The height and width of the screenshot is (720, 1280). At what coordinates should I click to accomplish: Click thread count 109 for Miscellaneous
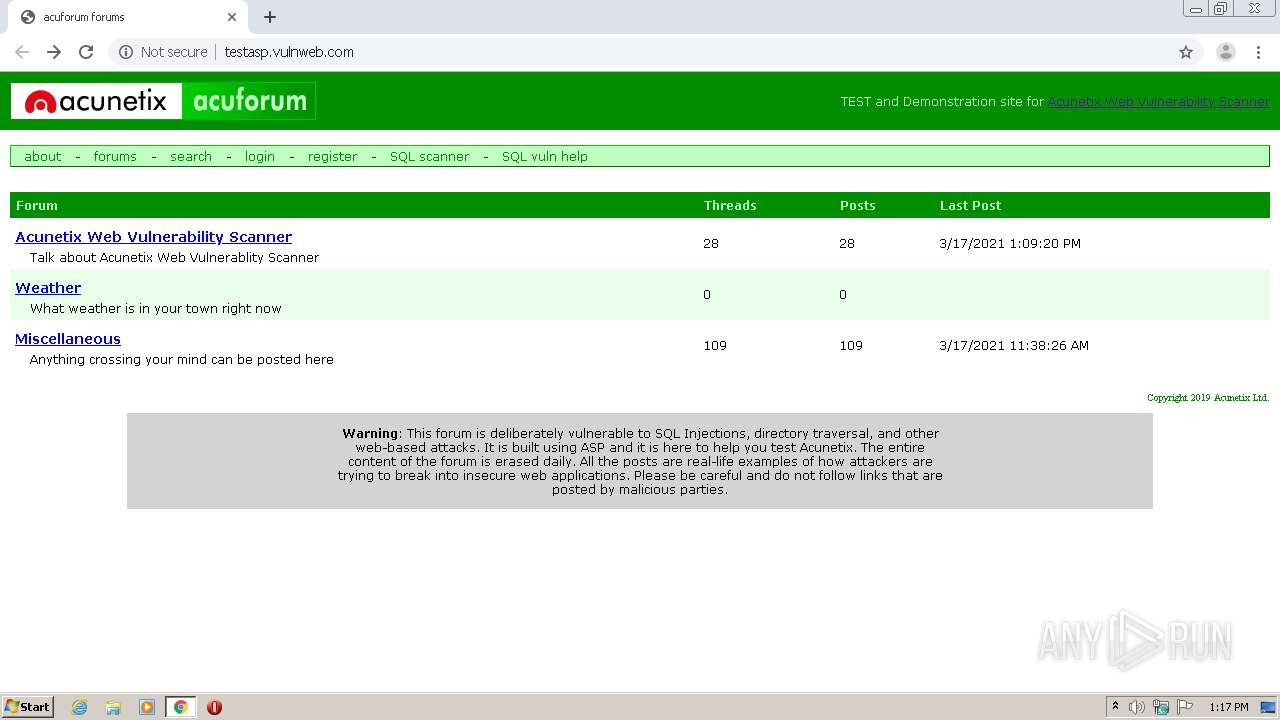(x=715, y=345)
